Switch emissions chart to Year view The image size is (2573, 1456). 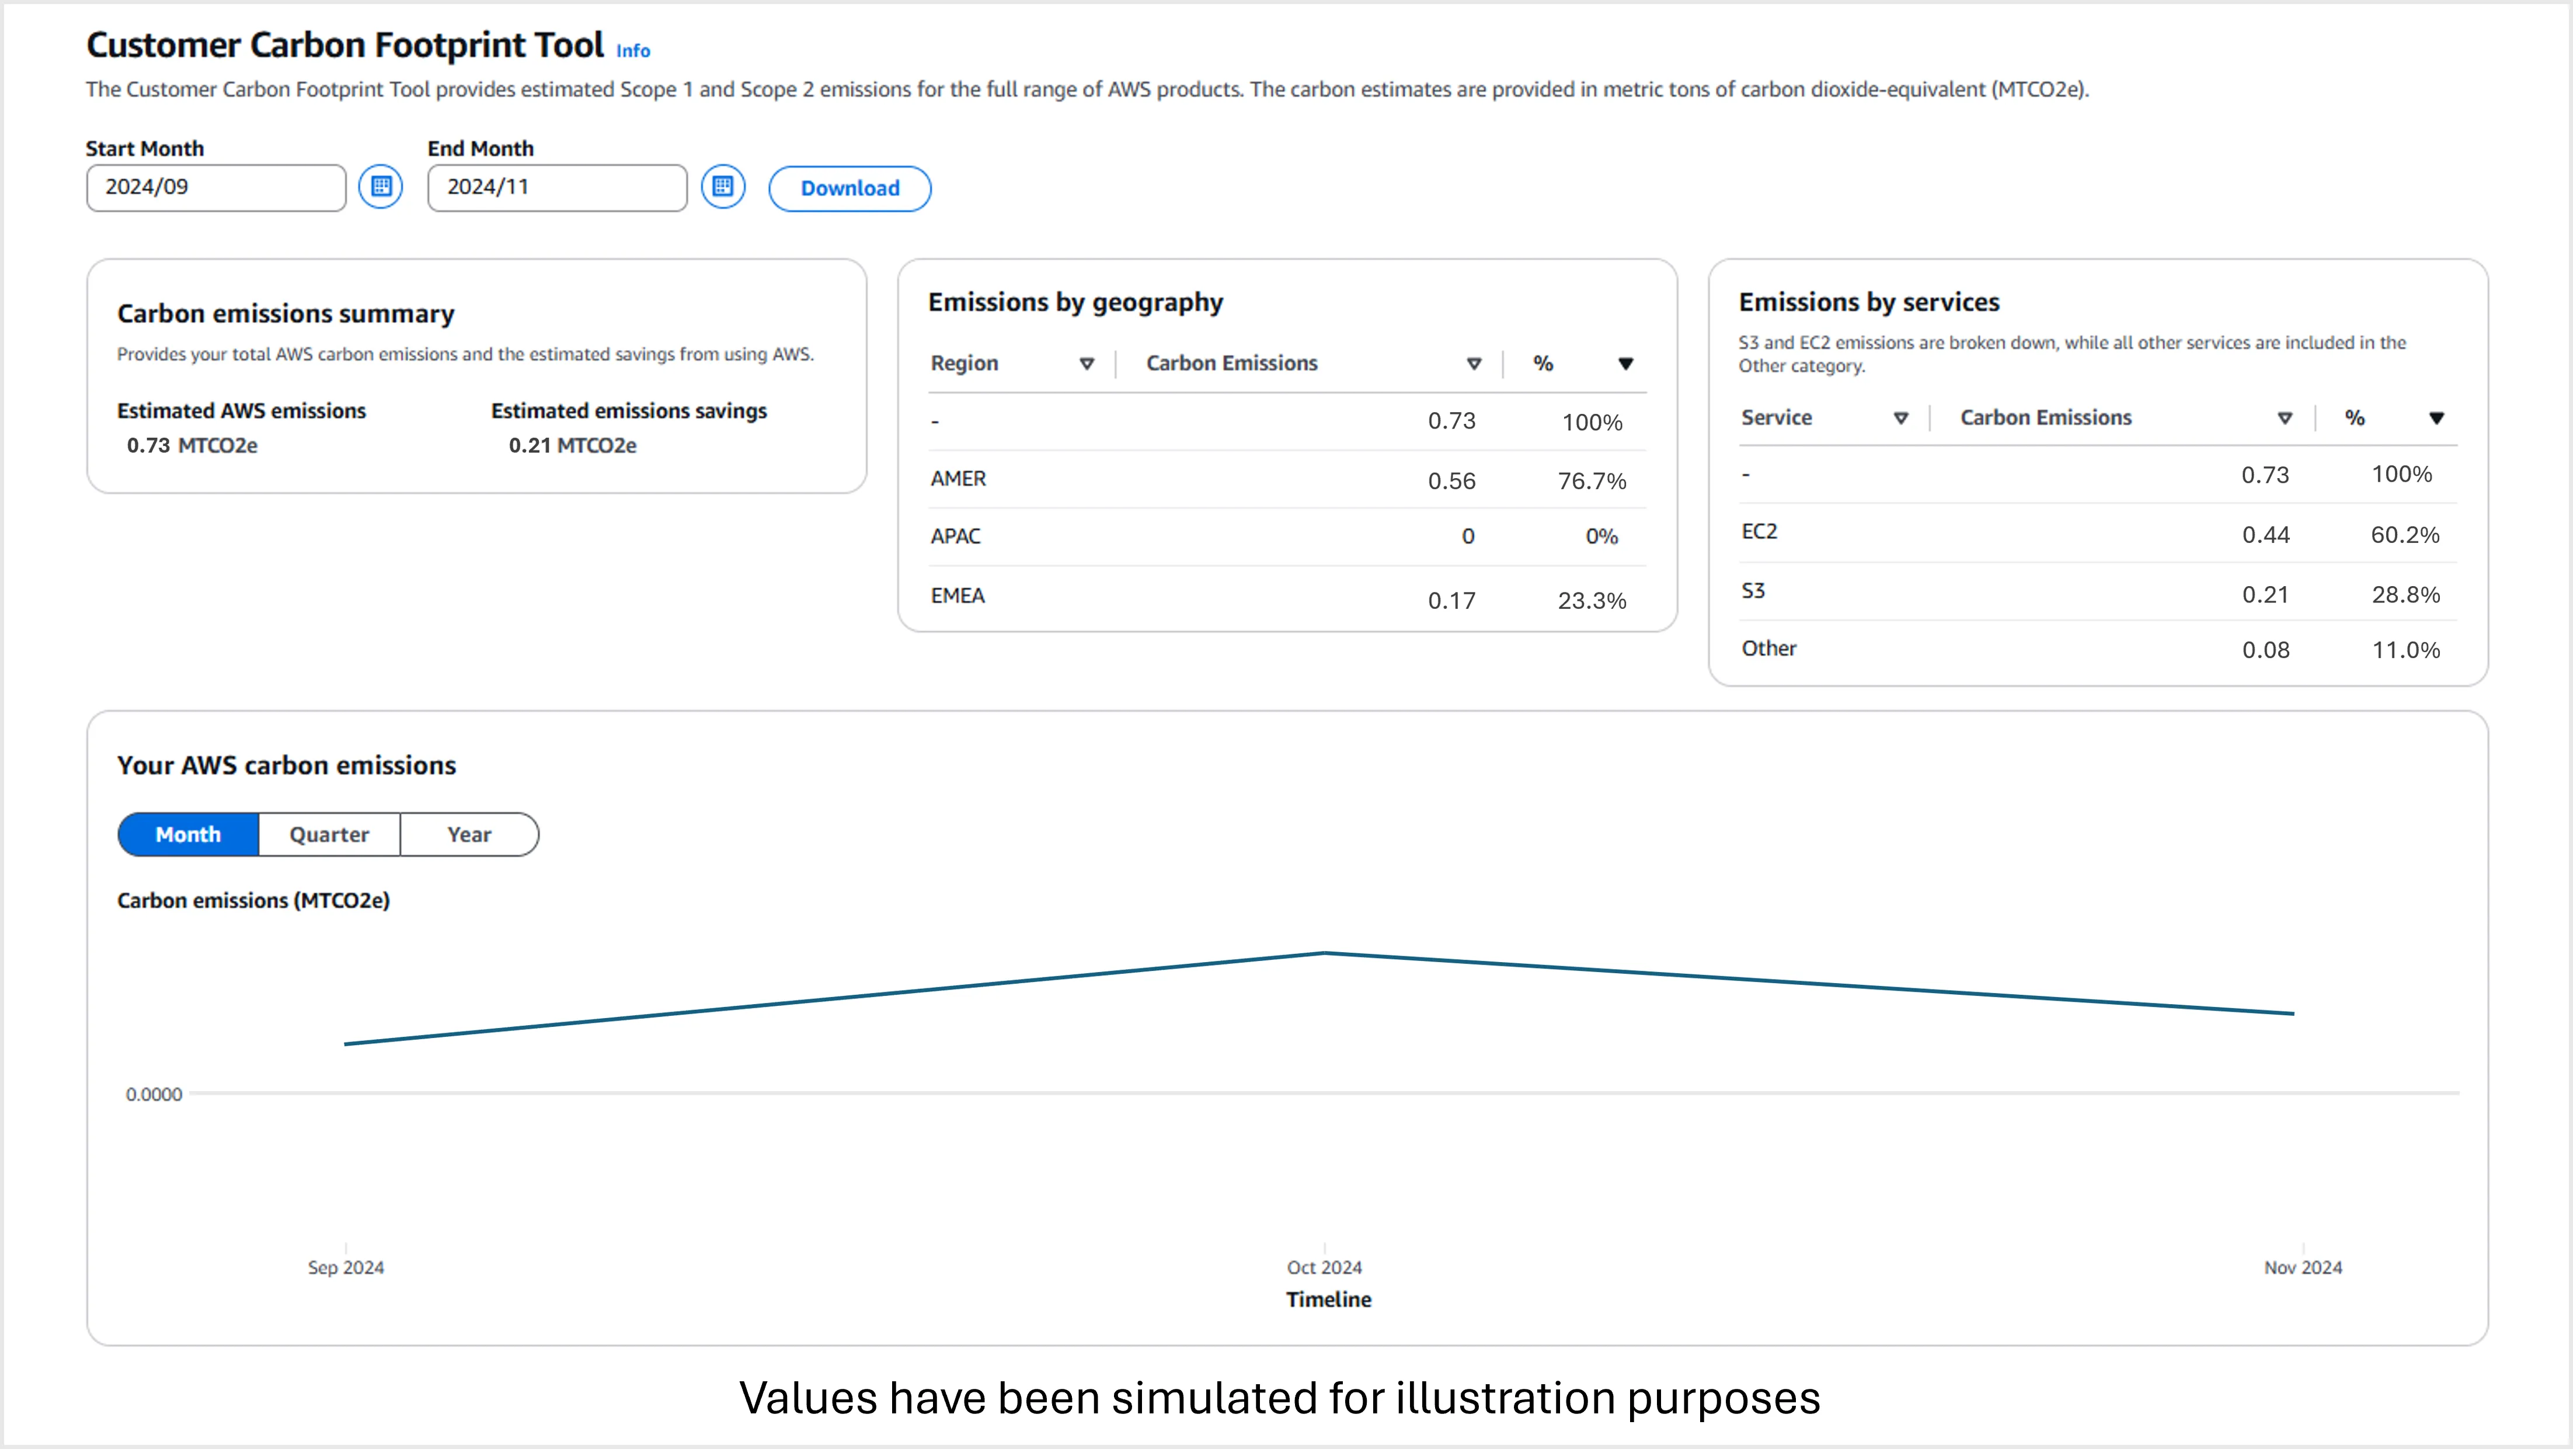[469, 834]
